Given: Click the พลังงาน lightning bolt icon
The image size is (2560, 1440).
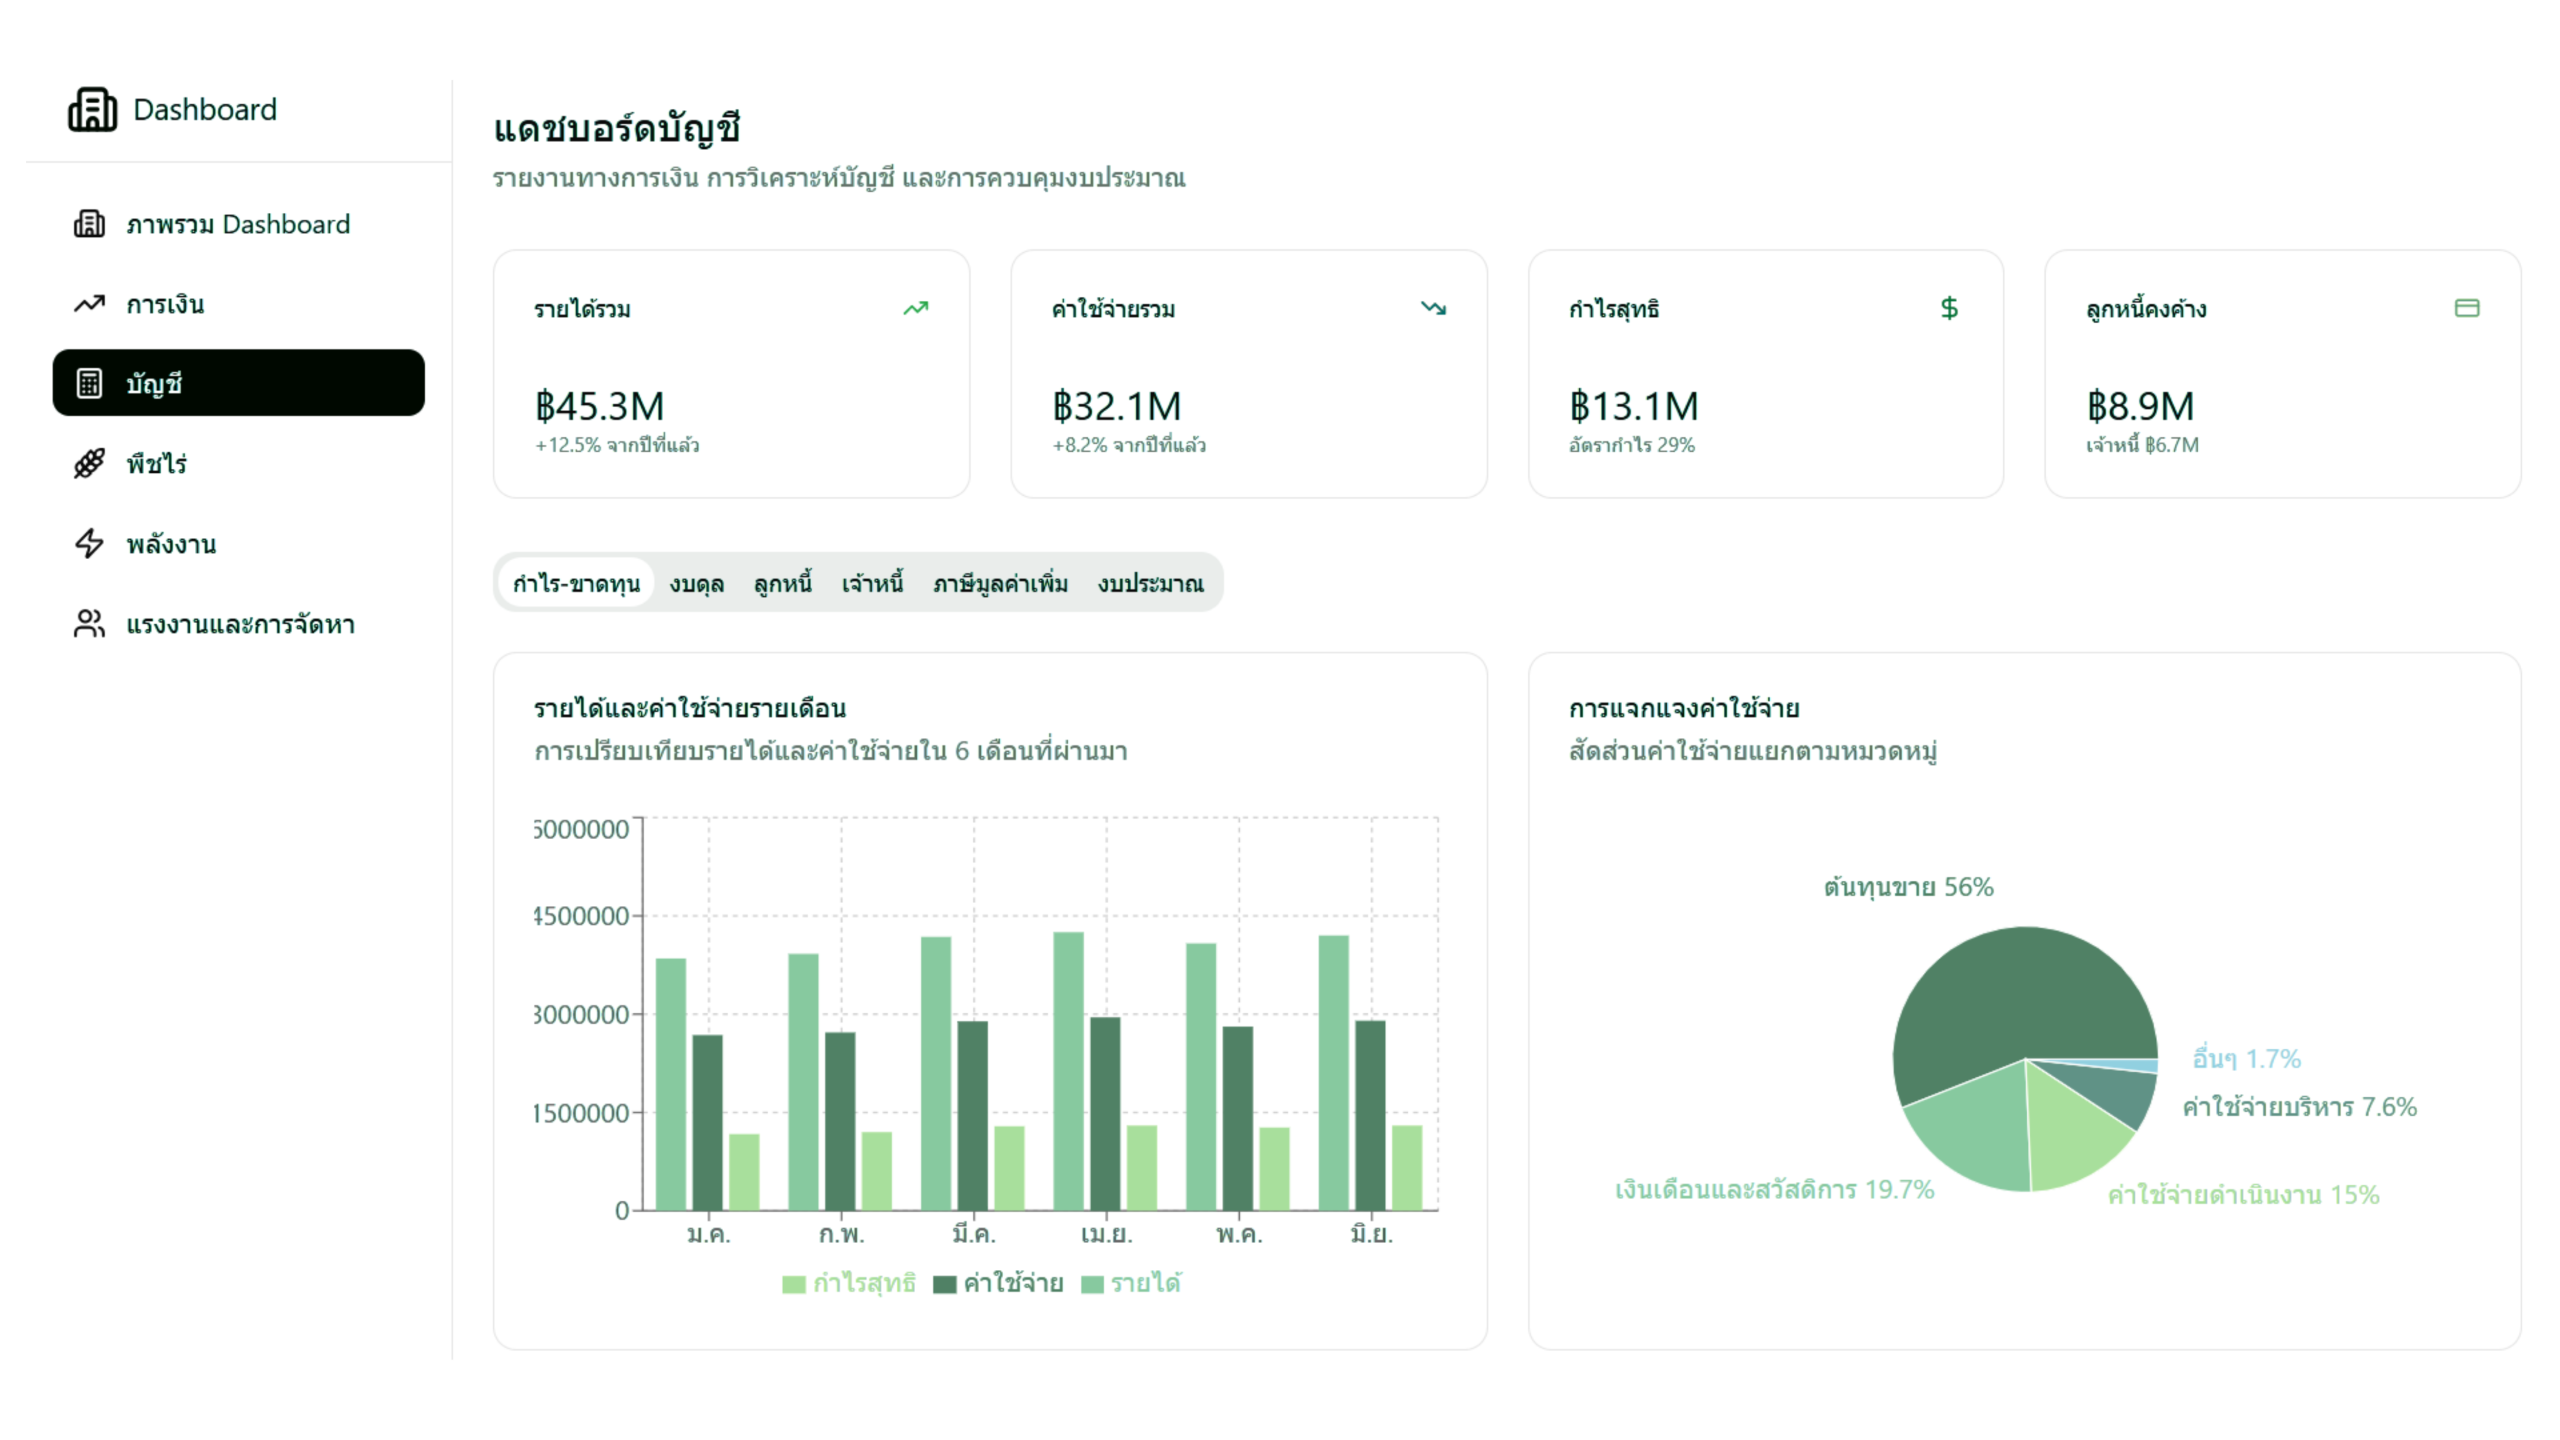Looking at the screenshot, I should (x=89, y=543).
